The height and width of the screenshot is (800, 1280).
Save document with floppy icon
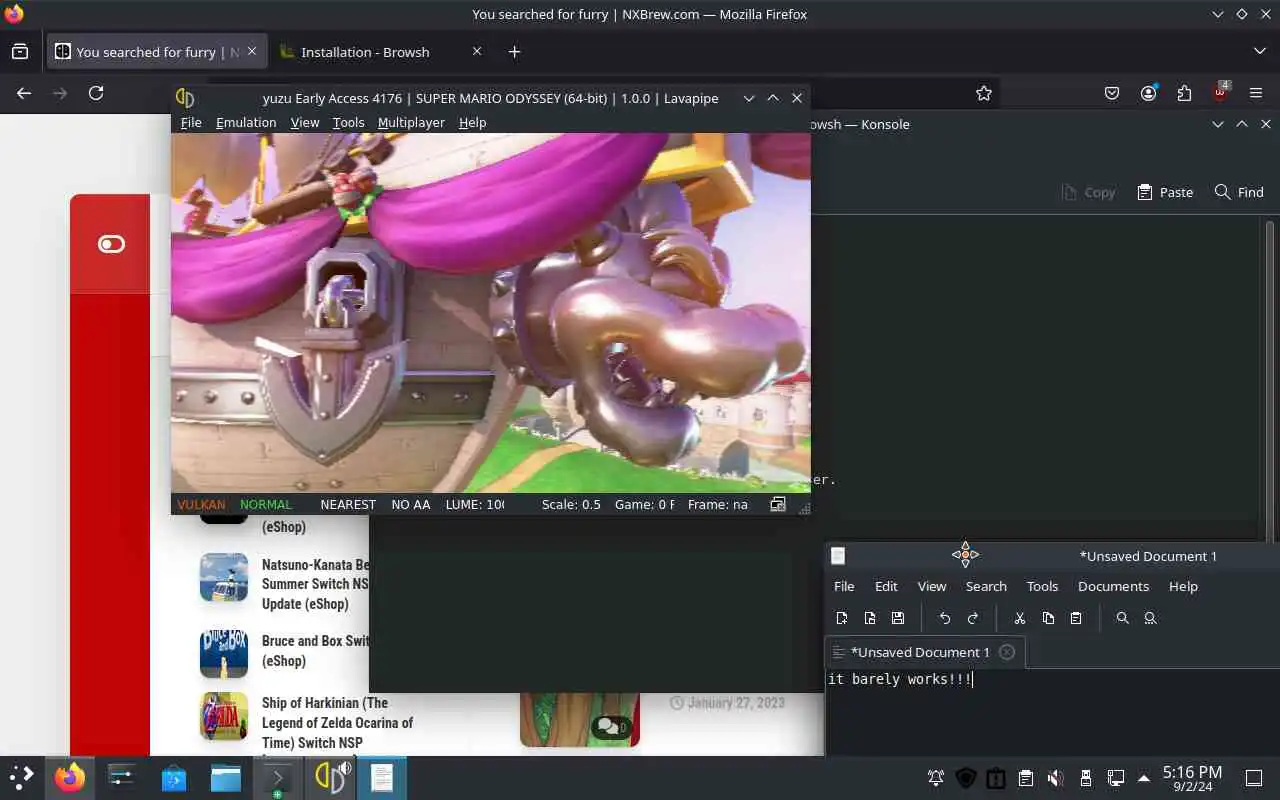[x=898, y=618]
